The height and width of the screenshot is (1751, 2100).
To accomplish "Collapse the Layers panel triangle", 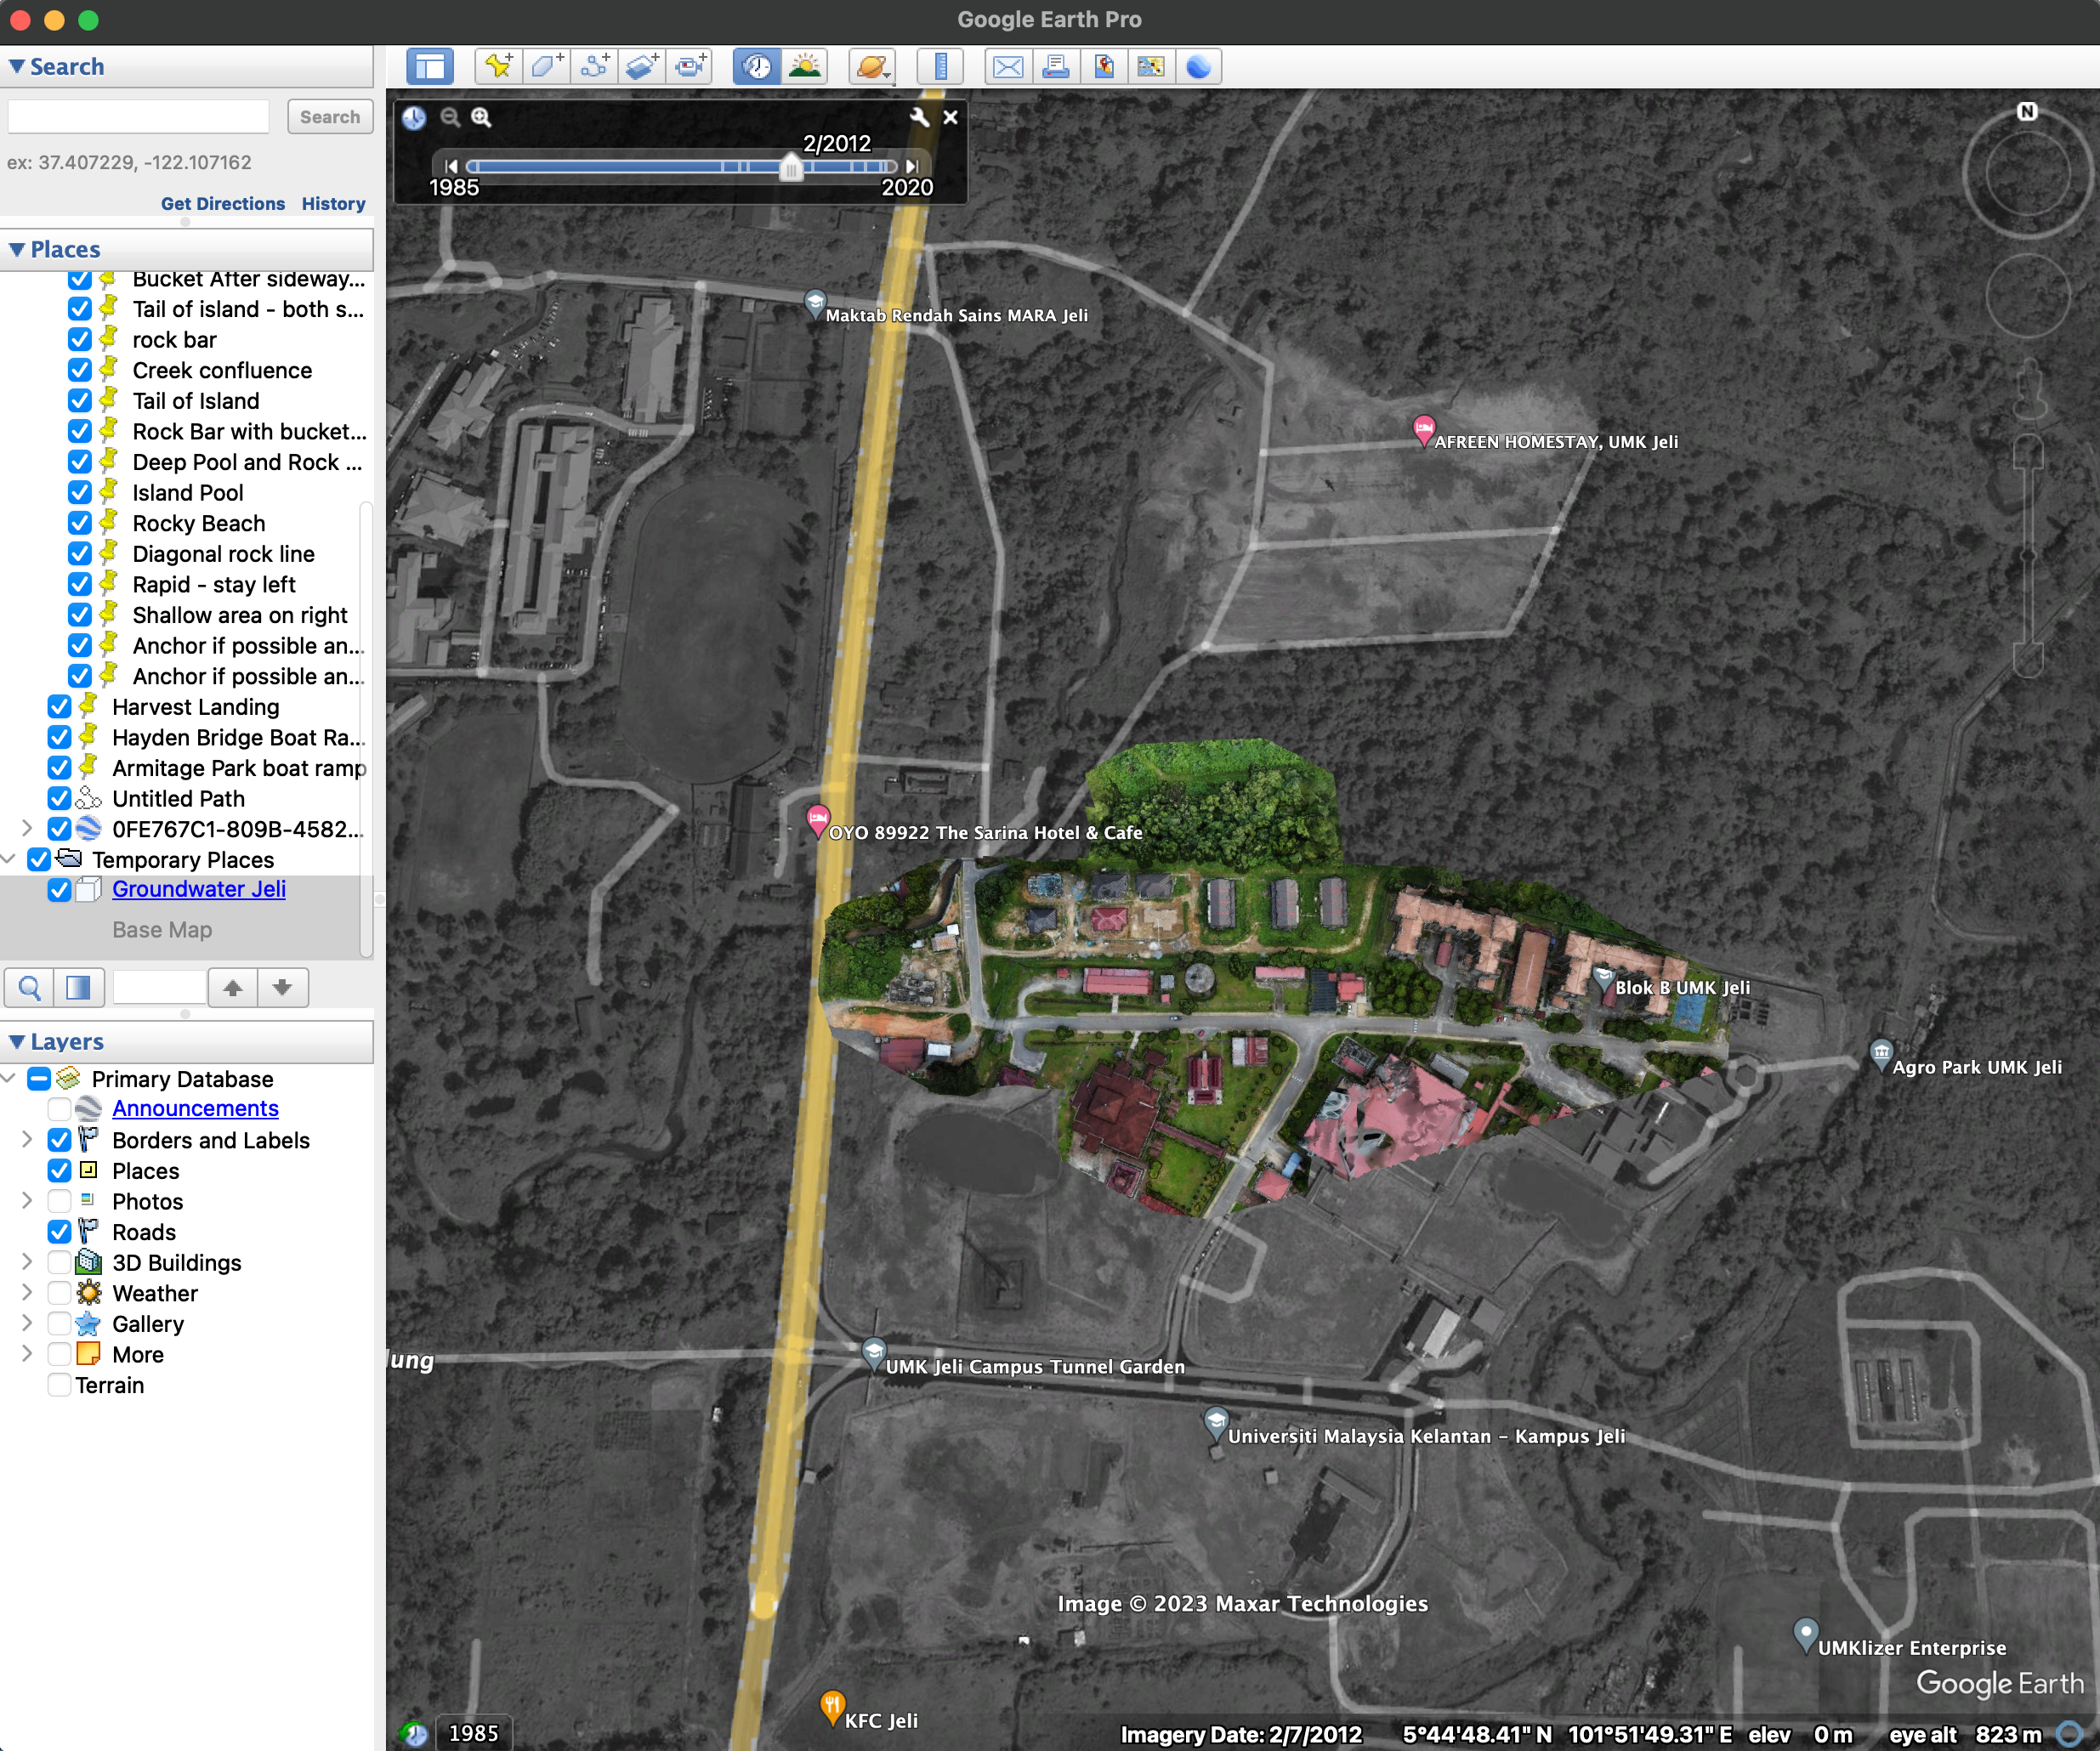I will [16, 1042].
